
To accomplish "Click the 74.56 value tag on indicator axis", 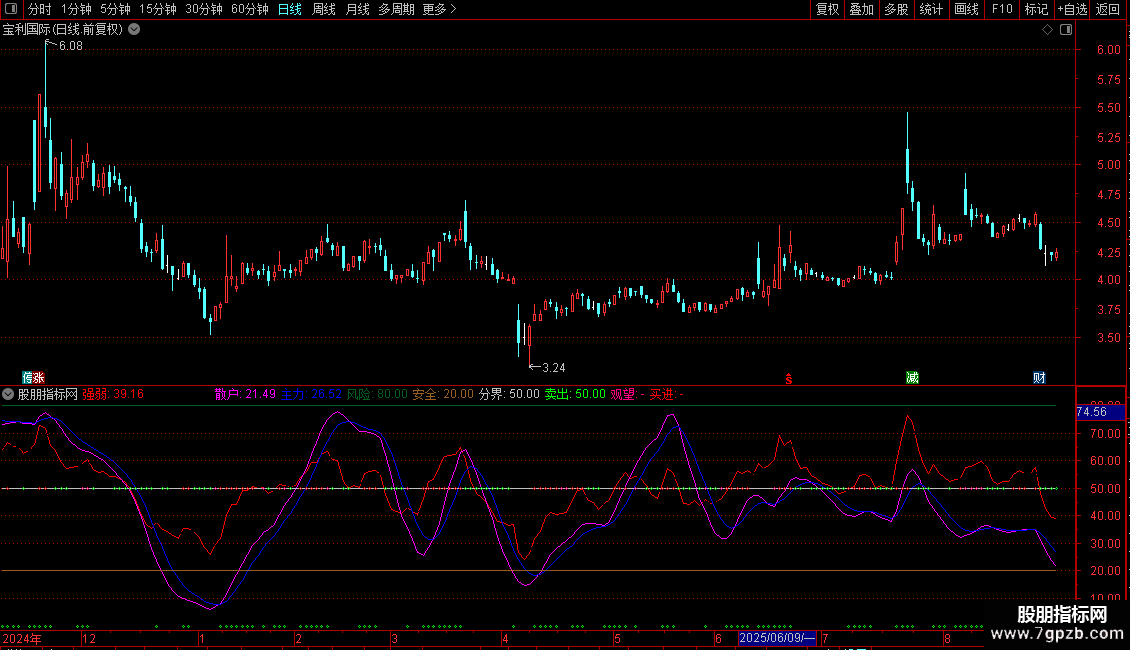I will click(x=1091, y=412).
